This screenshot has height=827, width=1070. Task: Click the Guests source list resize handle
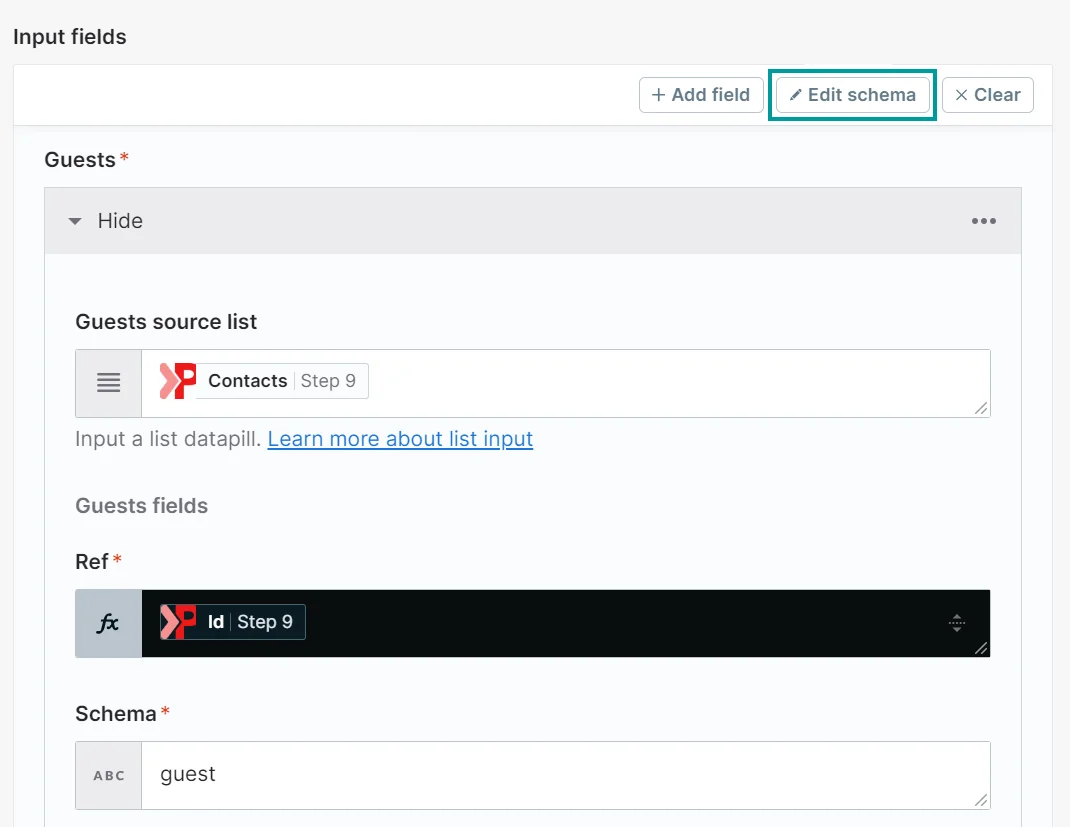(981, 408)
